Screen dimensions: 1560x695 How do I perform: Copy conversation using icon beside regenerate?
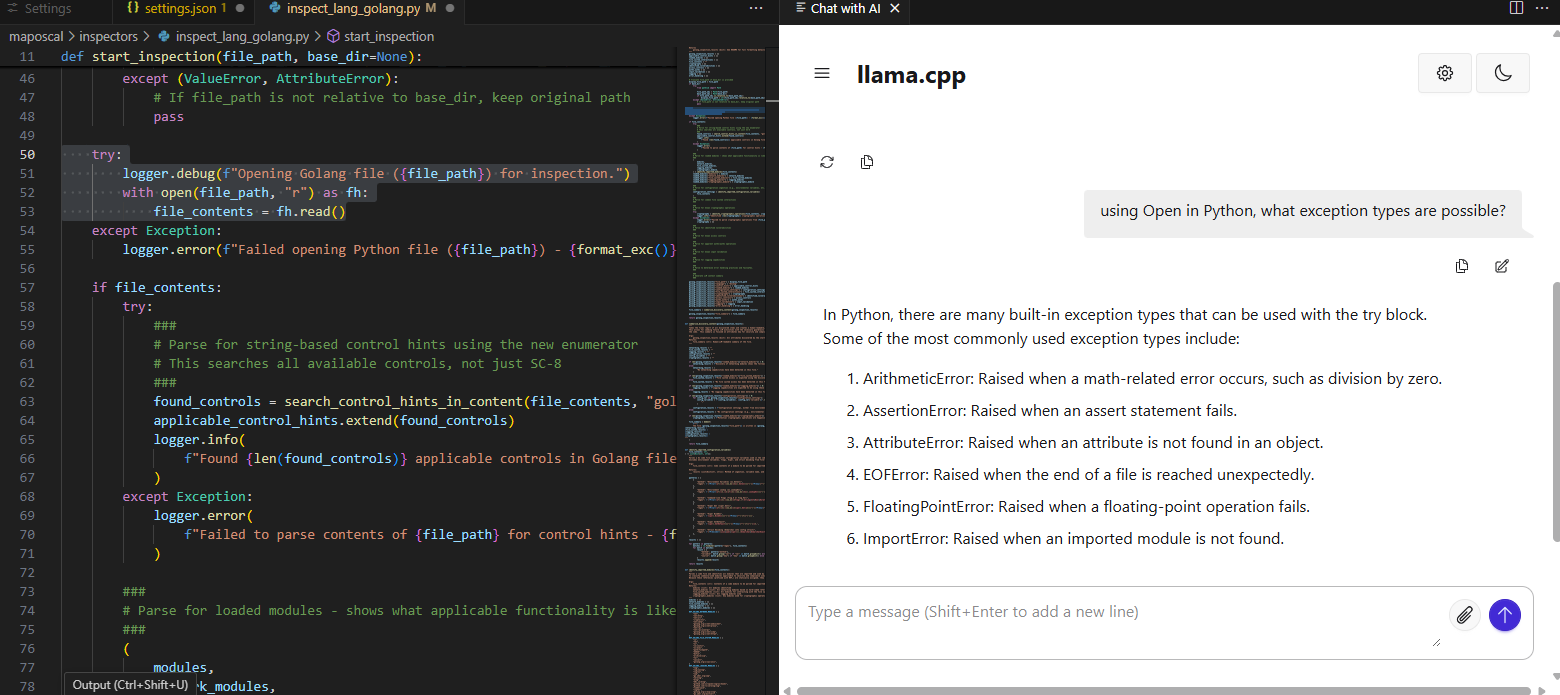[867, 162]
